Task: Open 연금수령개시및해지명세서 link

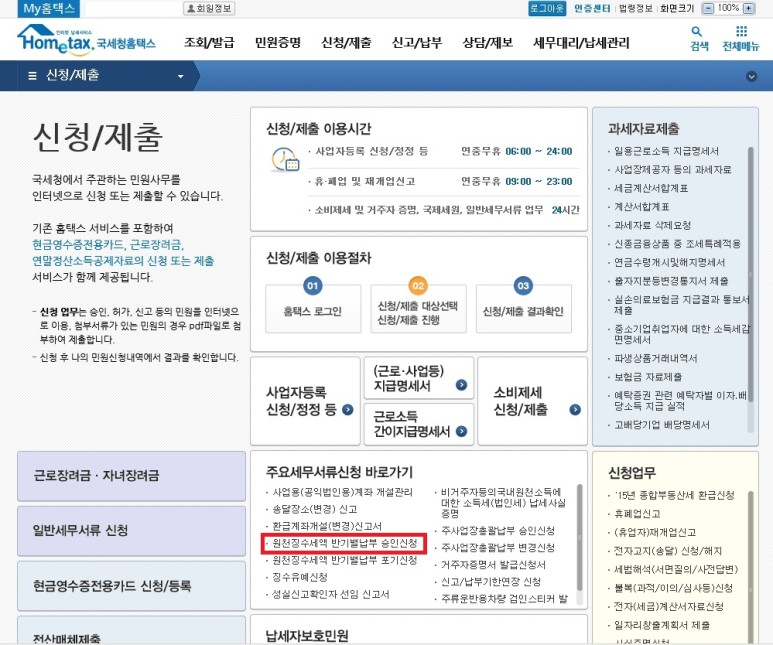Action: [x=669, y=262]
